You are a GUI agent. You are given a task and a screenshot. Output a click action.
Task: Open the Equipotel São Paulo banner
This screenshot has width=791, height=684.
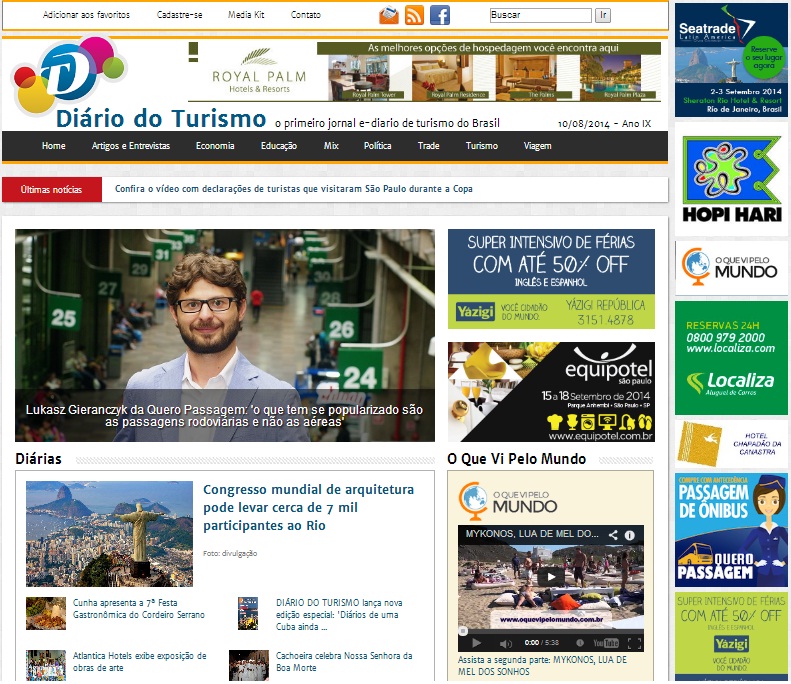coord(551,392)
